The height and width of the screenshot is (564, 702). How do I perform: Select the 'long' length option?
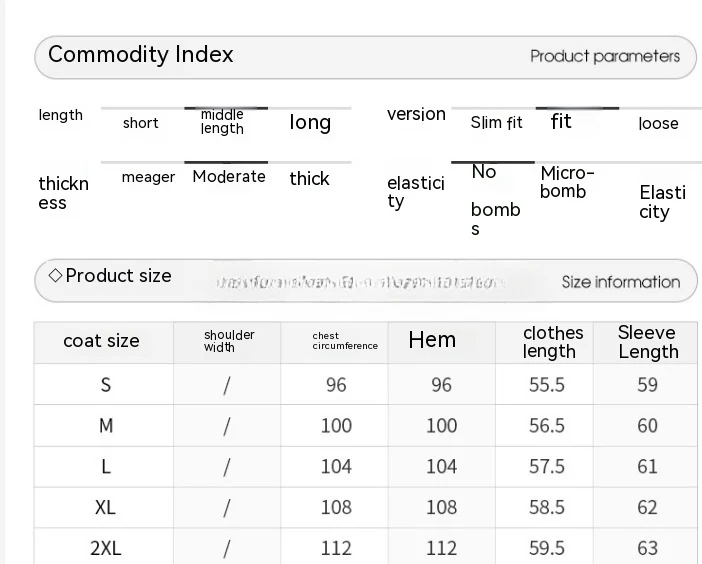(x=310, y=123)
